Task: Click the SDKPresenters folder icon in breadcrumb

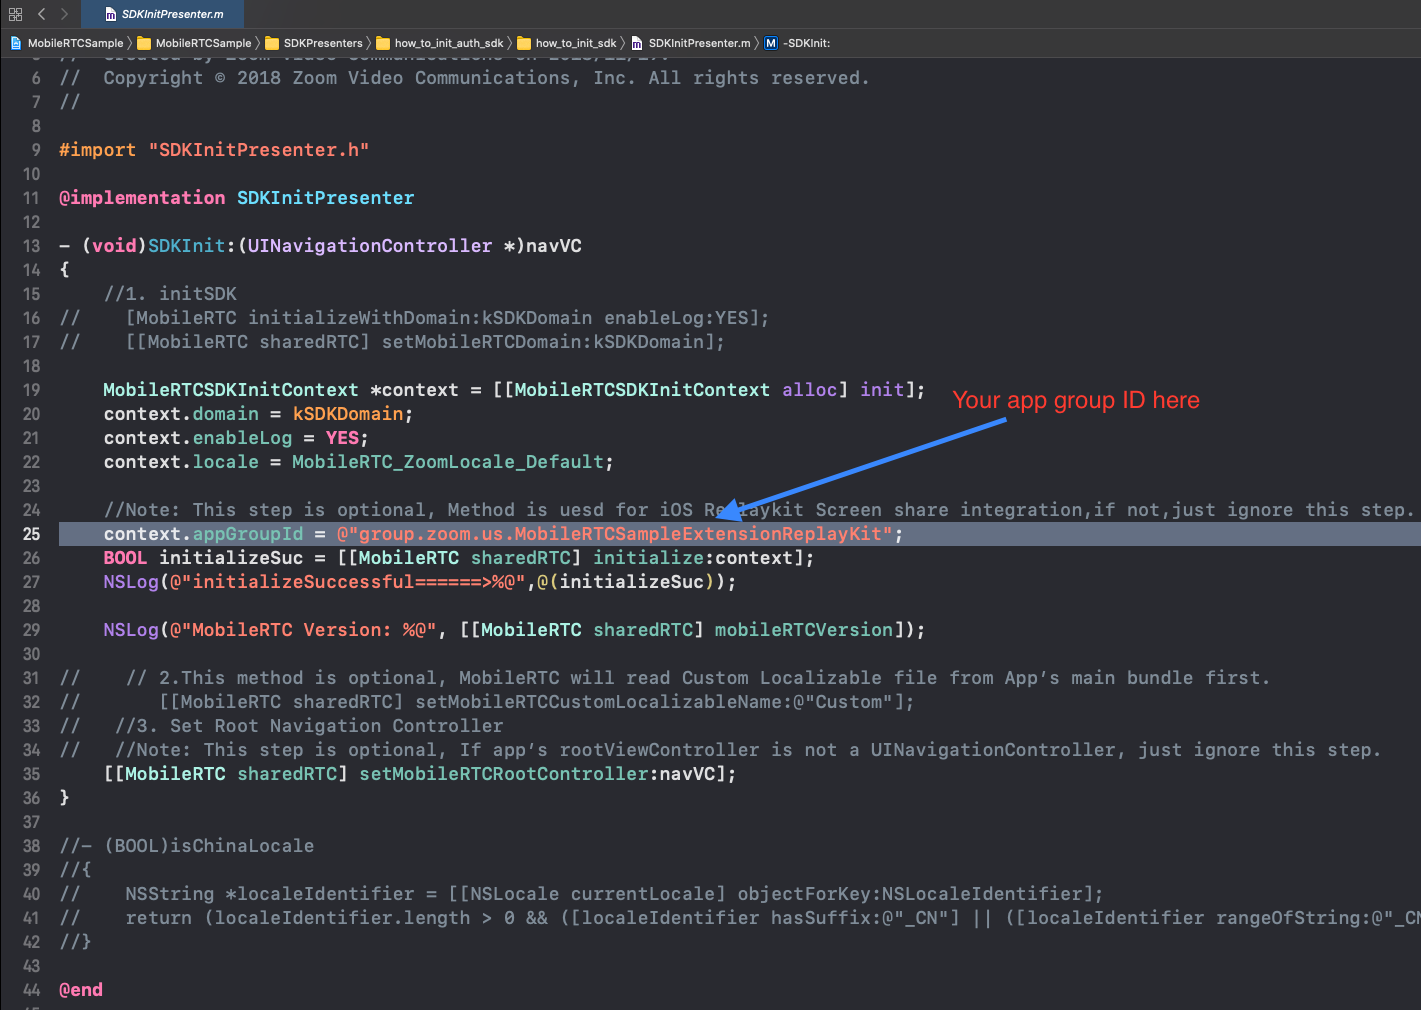Action: [272, 43]
